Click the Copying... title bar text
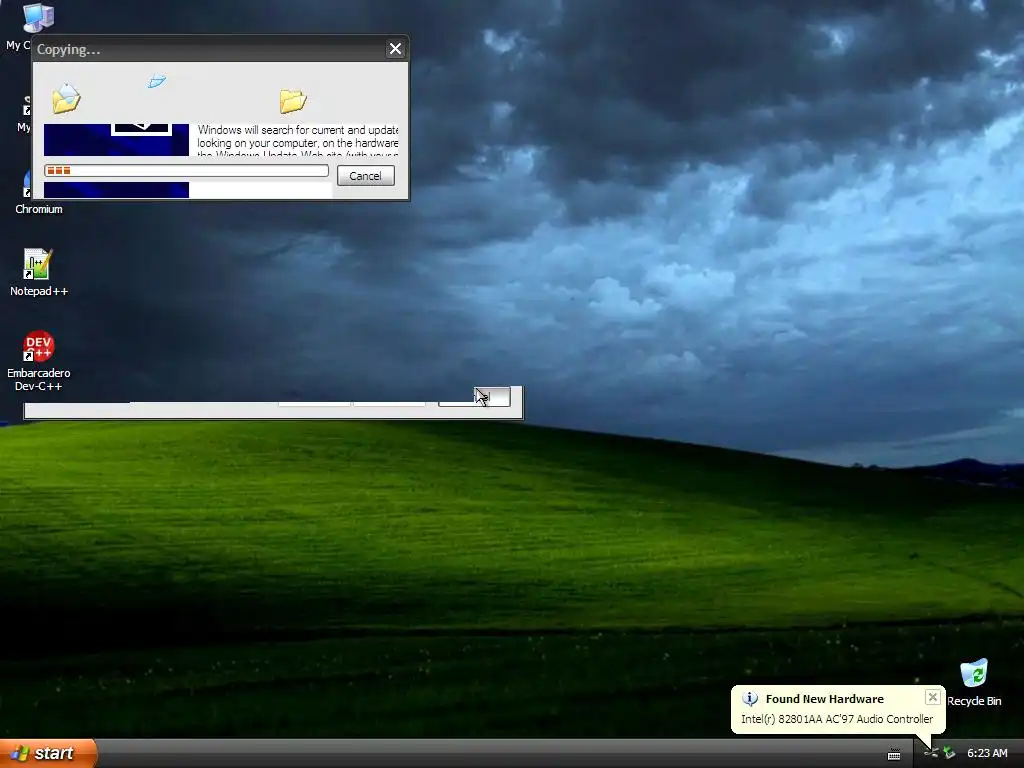This screenshot has height=768, width=1024. click(x=68, y=50)
